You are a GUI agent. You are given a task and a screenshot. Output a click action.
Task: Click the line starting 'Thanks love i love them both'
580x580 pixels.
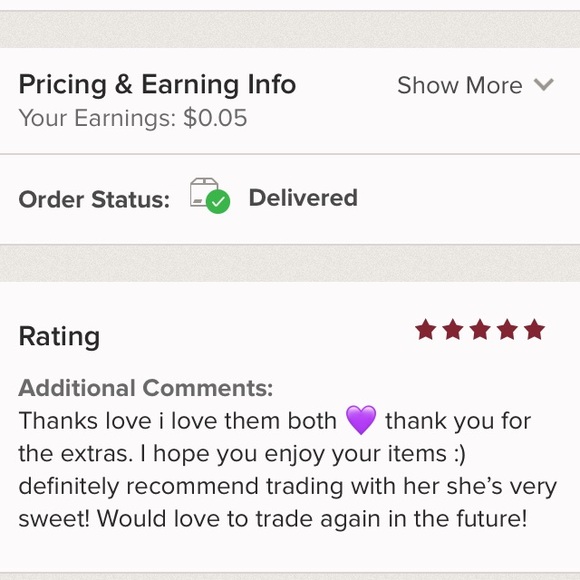(x=275, y=421)
